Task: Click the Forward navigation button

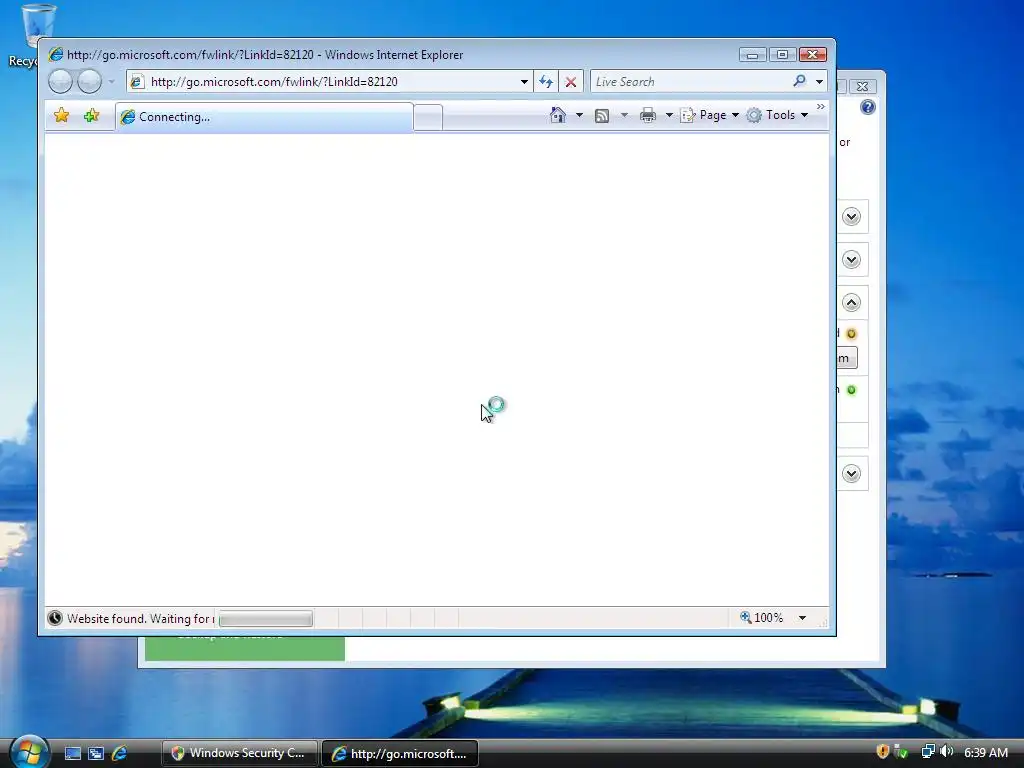Action: click(89, 82)
